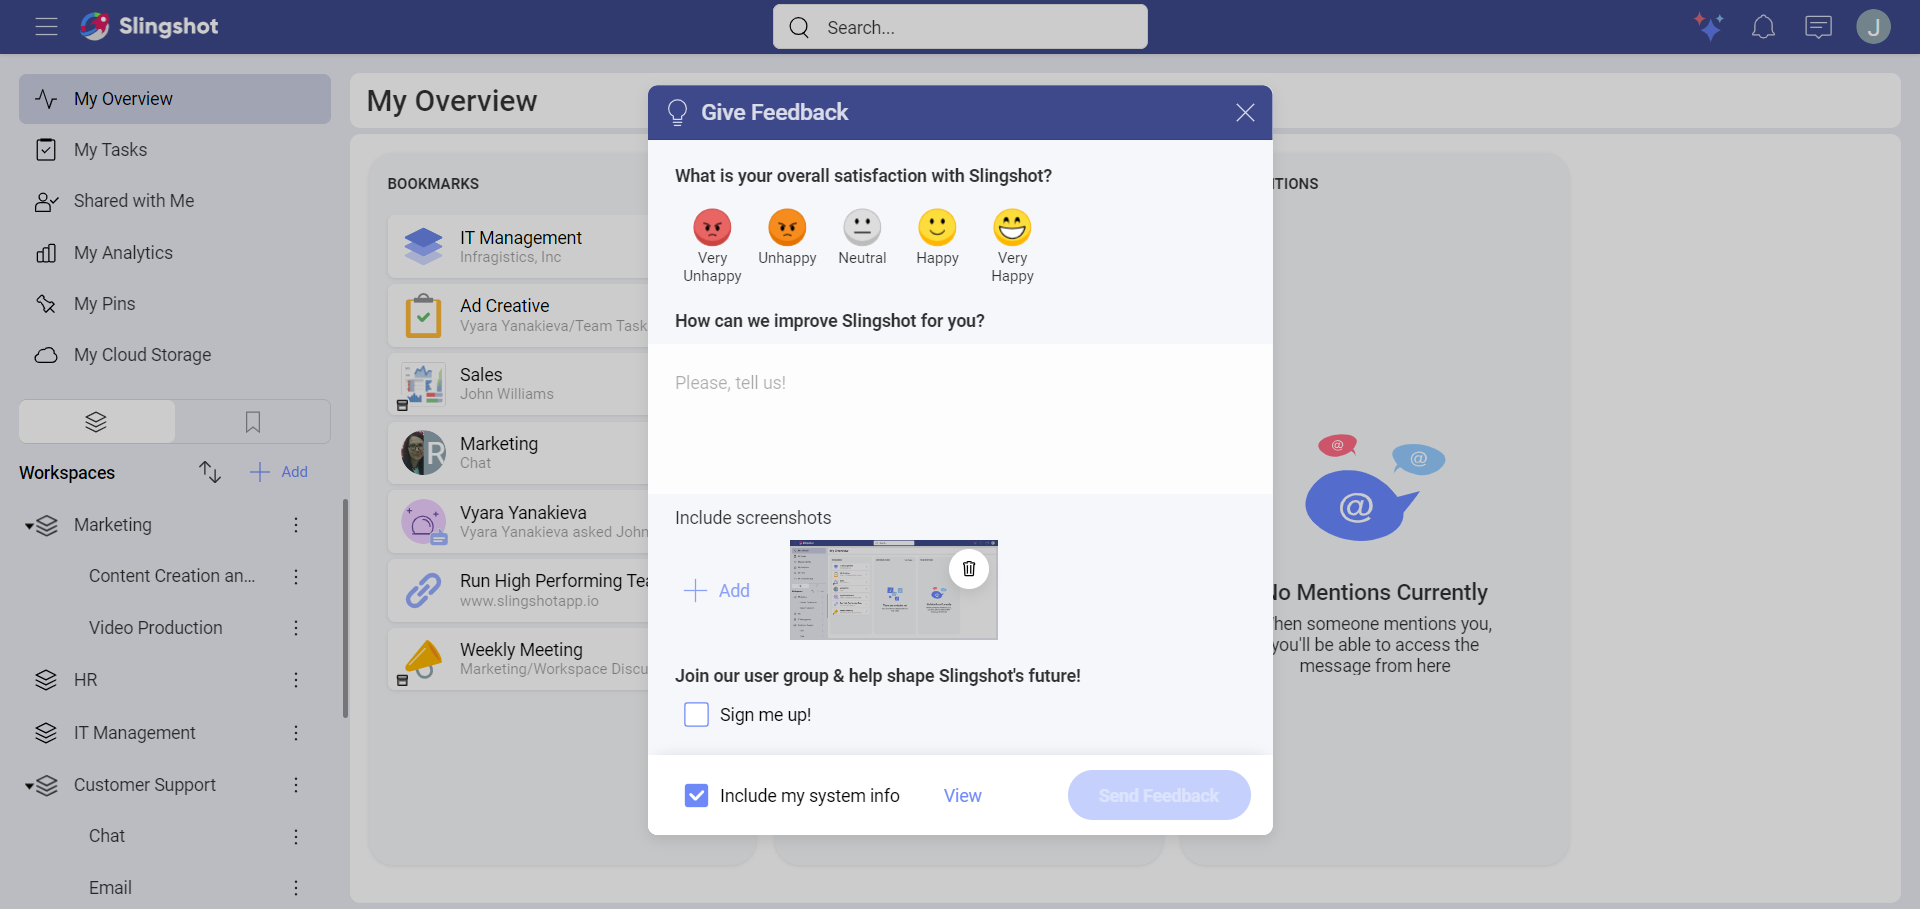Open the IT Management bookmark

518,246
